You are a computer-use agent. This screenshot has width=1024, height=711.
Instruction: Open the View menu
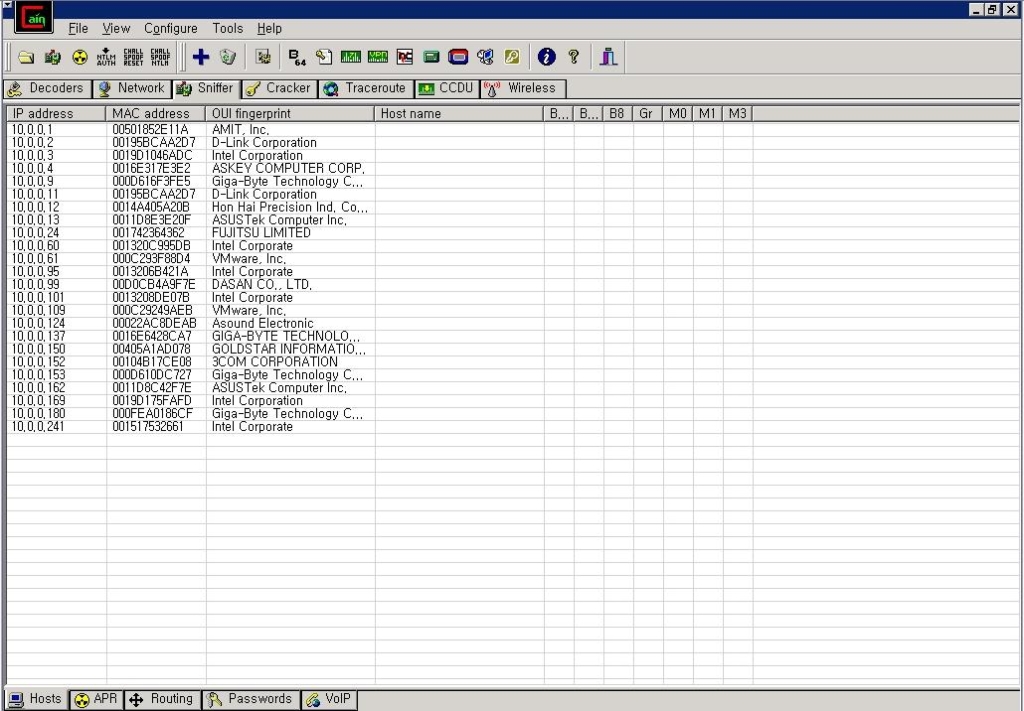pyautogui.click(x=116, y=28)
